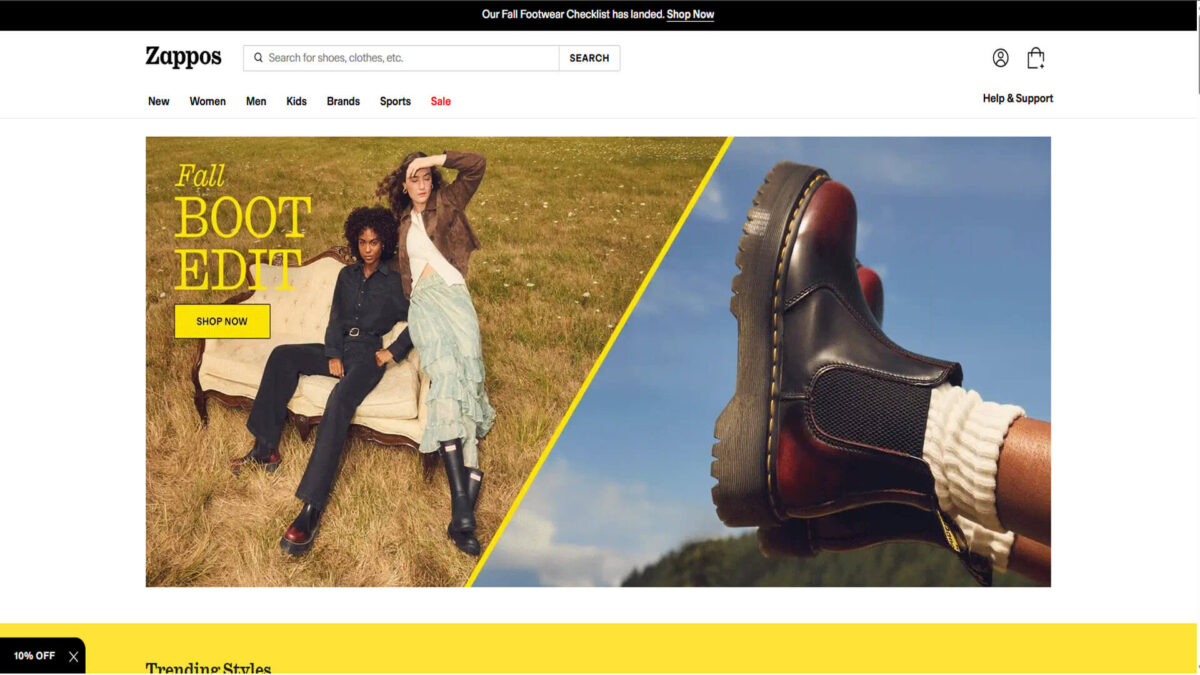Select the Kids navigation item
Viewport: 1200px width, 675px height.
(x=296, y=101)
